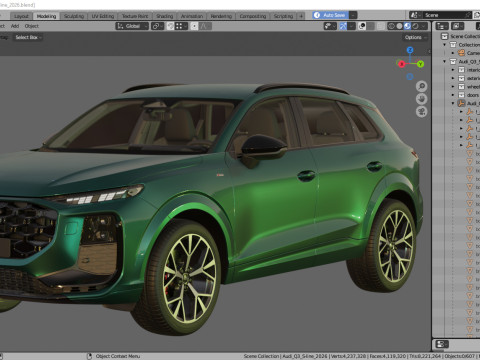480x360 pixels.
Task: Open the Select Box drag mode dropdown
Action: [28, 37]
